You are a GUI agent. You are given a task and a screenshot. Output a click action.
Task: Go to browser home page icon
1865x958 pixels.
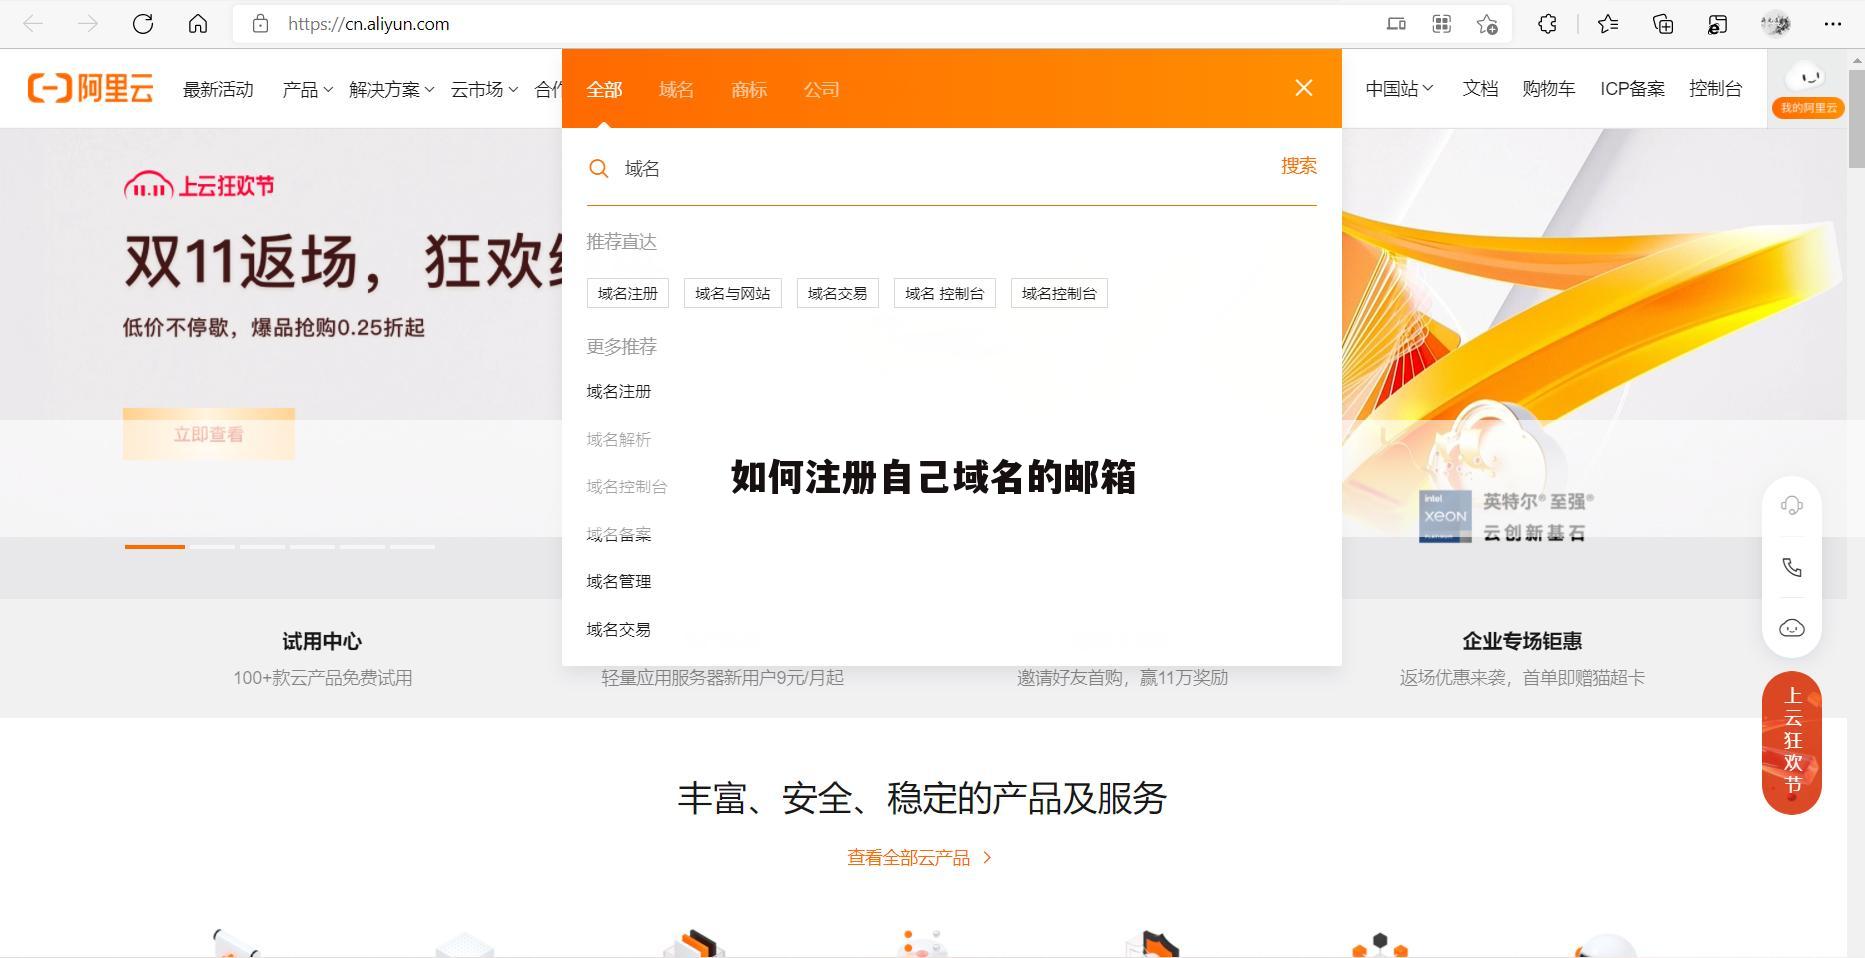pos(198,24)
